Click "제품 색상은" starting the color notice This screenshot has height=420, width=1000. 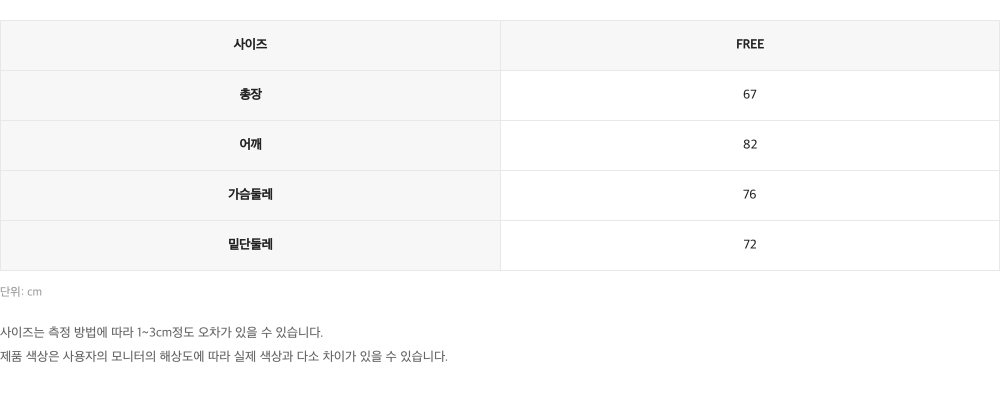[29, 356]
